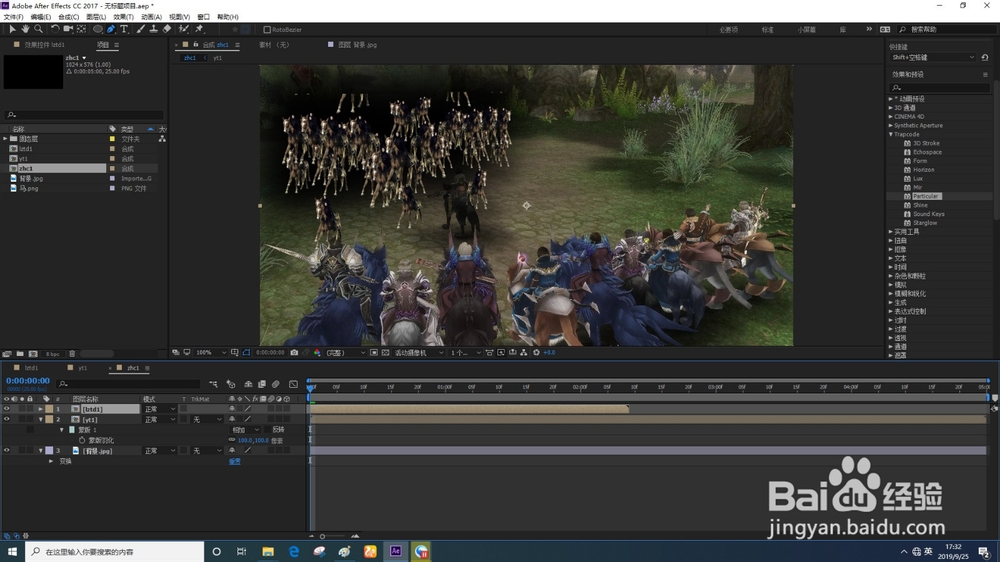Screen dimensions: 1000x562
Task: Toggle mask and shape path visibility icon
Action: click(246, 352)
